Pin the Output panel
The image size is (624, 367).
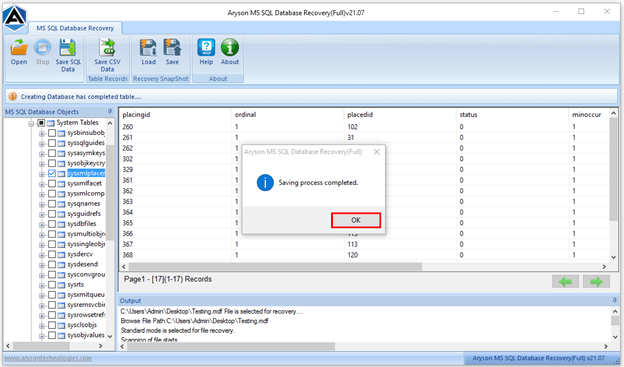615,300
